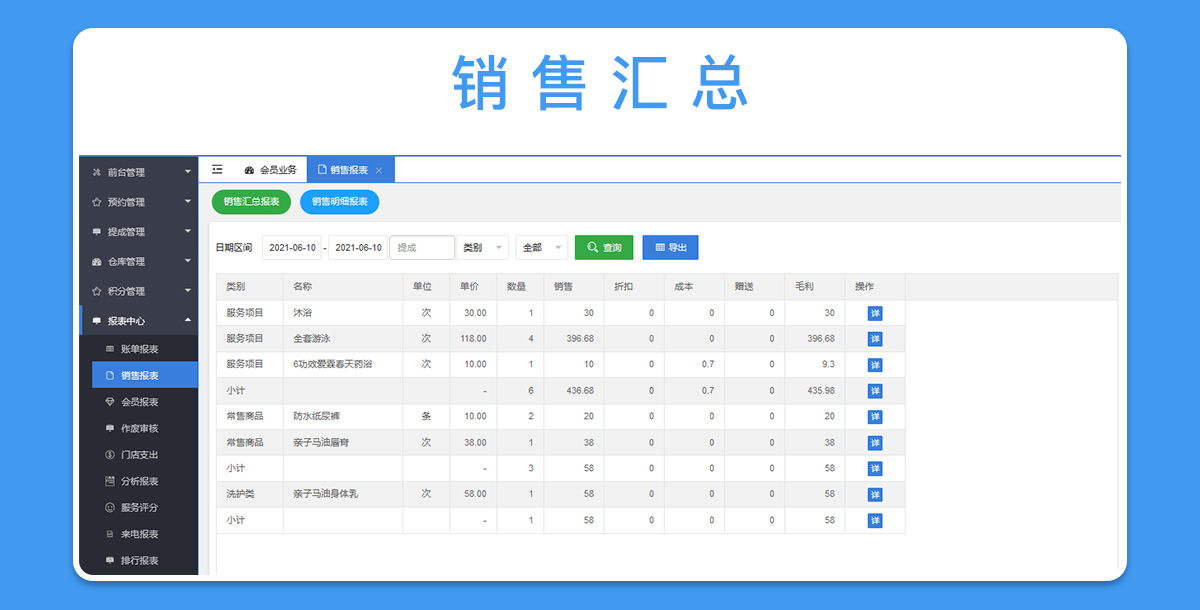The image size is (1200, 610).
Task: Click the 预约管理 star icon
Action: (97, 202)
